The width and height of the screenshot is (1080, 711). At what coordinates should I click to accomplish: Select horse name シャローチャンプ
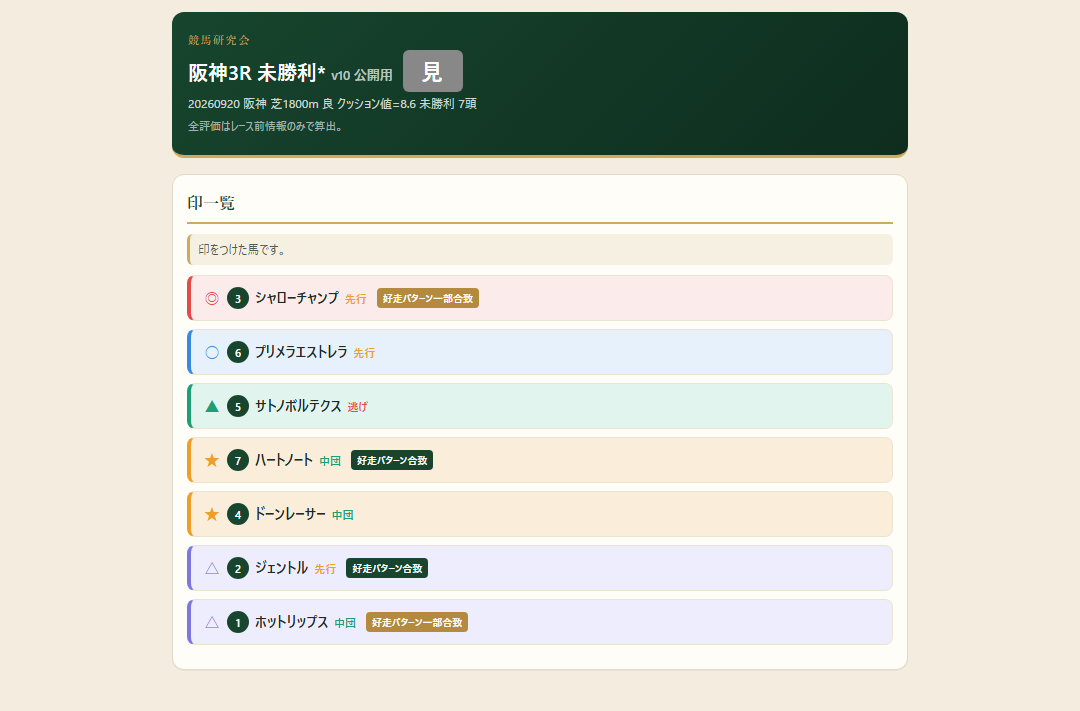click(297, 298)
